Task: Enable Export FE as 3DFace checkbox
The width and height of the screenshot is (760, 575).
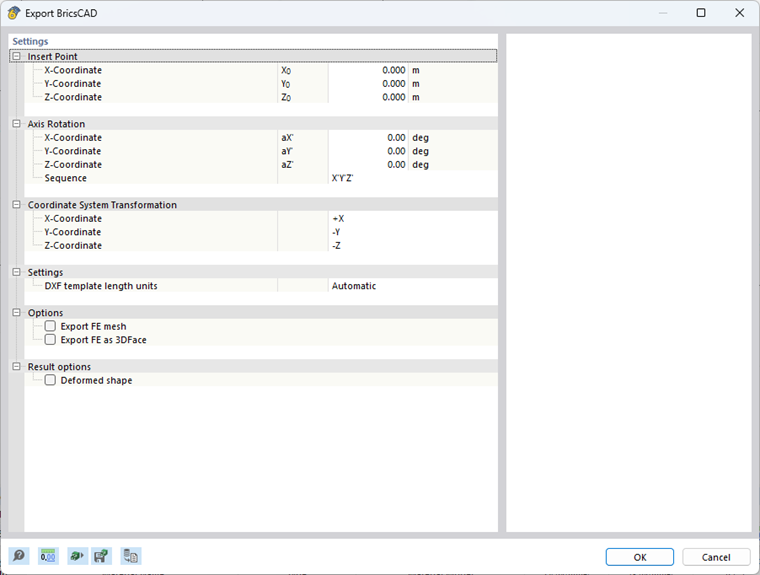Action: coord(50,339)
